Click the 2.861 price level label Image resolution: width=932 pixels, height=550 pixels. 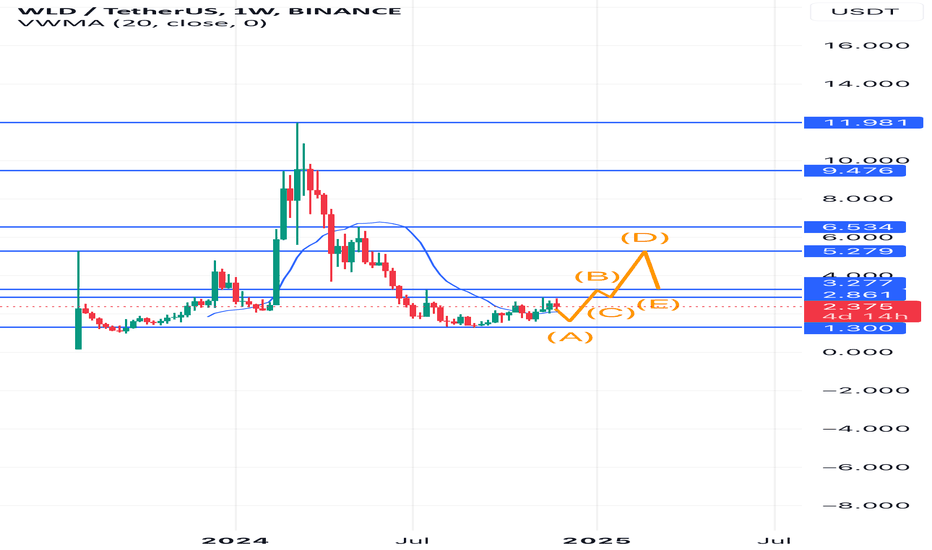click(855, 295)
